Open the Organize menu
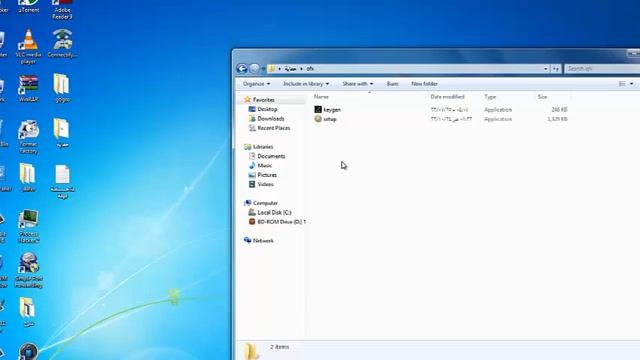The image size is (640, 360). click(x=256, y=84)
